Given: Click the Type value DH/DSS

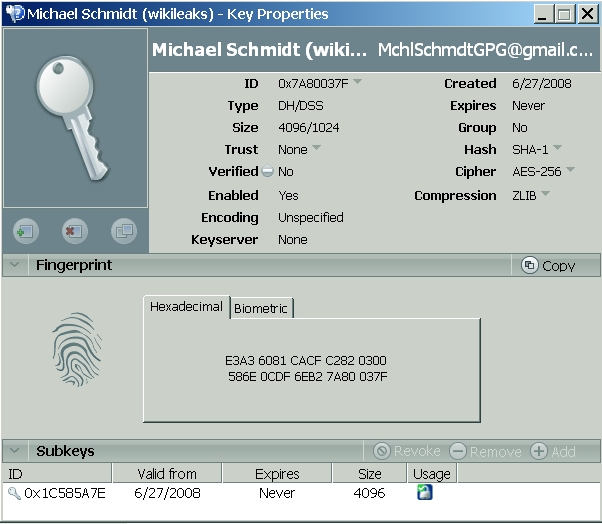Looking at the screenshot, I should point(301,105).
